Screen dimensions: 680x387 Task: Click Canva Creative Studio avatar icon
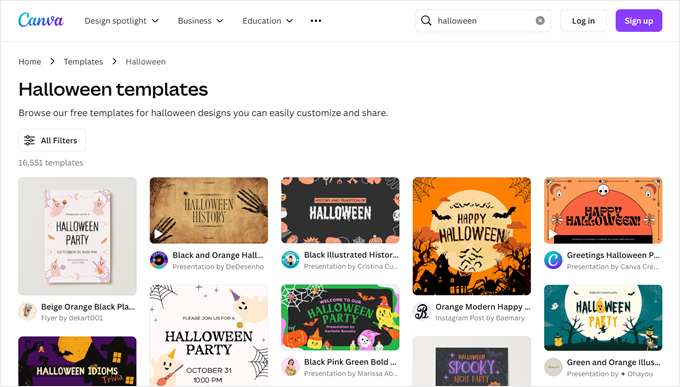tap(553, 260)
